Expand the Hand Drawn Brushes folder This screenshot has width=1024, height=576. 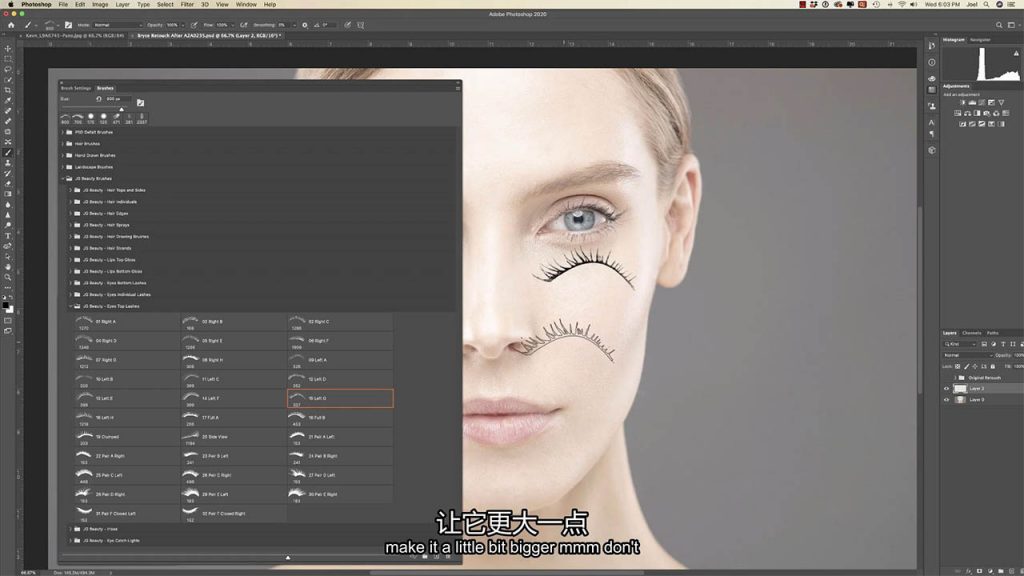pos(63,155)
